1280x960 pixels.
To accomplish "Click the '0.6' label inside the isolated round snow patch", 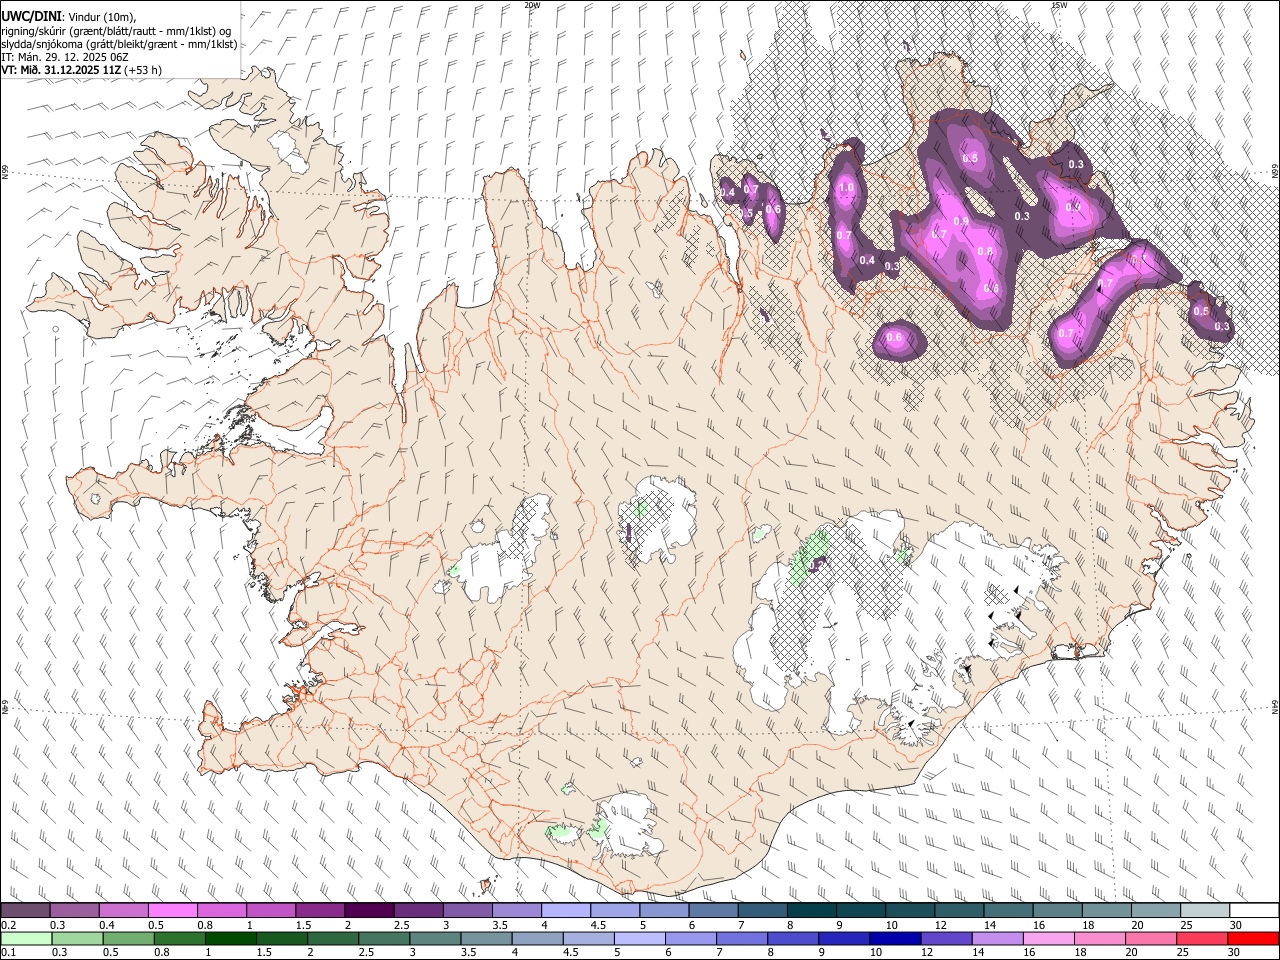I will pyautogui.click(x=894, y=338).
